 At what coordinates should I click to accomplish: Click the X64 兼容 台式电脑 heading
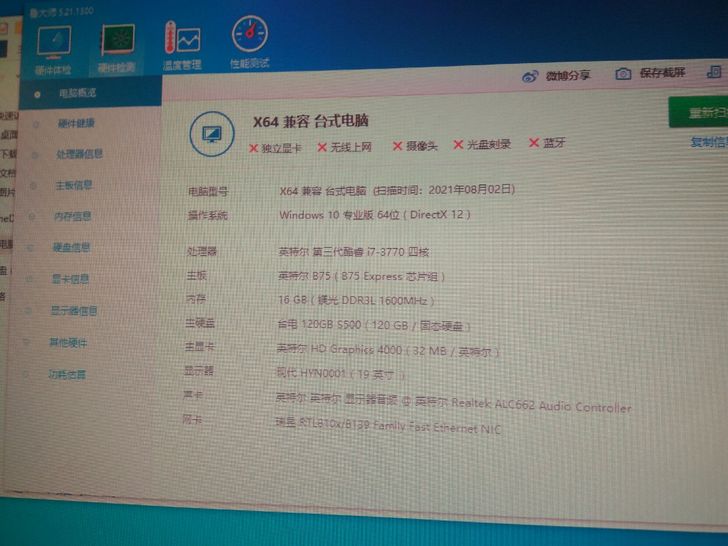point(311,122)
